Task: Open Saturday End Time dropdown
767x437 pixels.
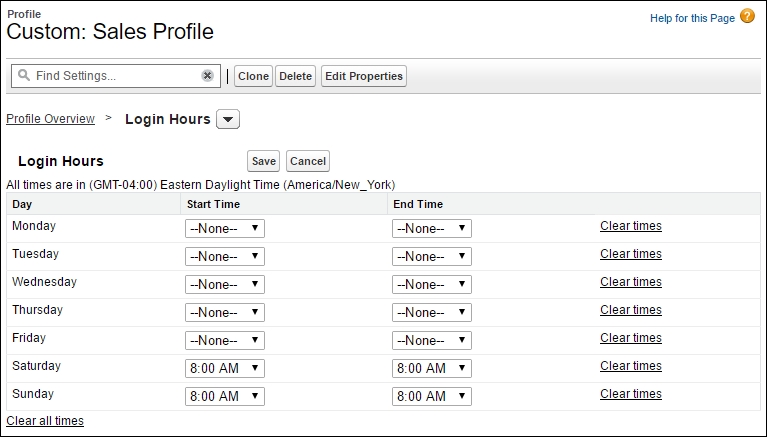Action: [432, 368]
